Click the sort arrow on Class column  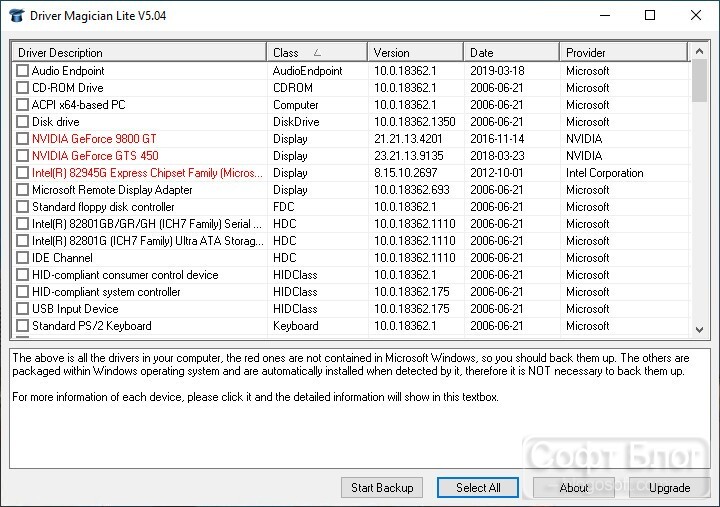click(x=317, y=53)
